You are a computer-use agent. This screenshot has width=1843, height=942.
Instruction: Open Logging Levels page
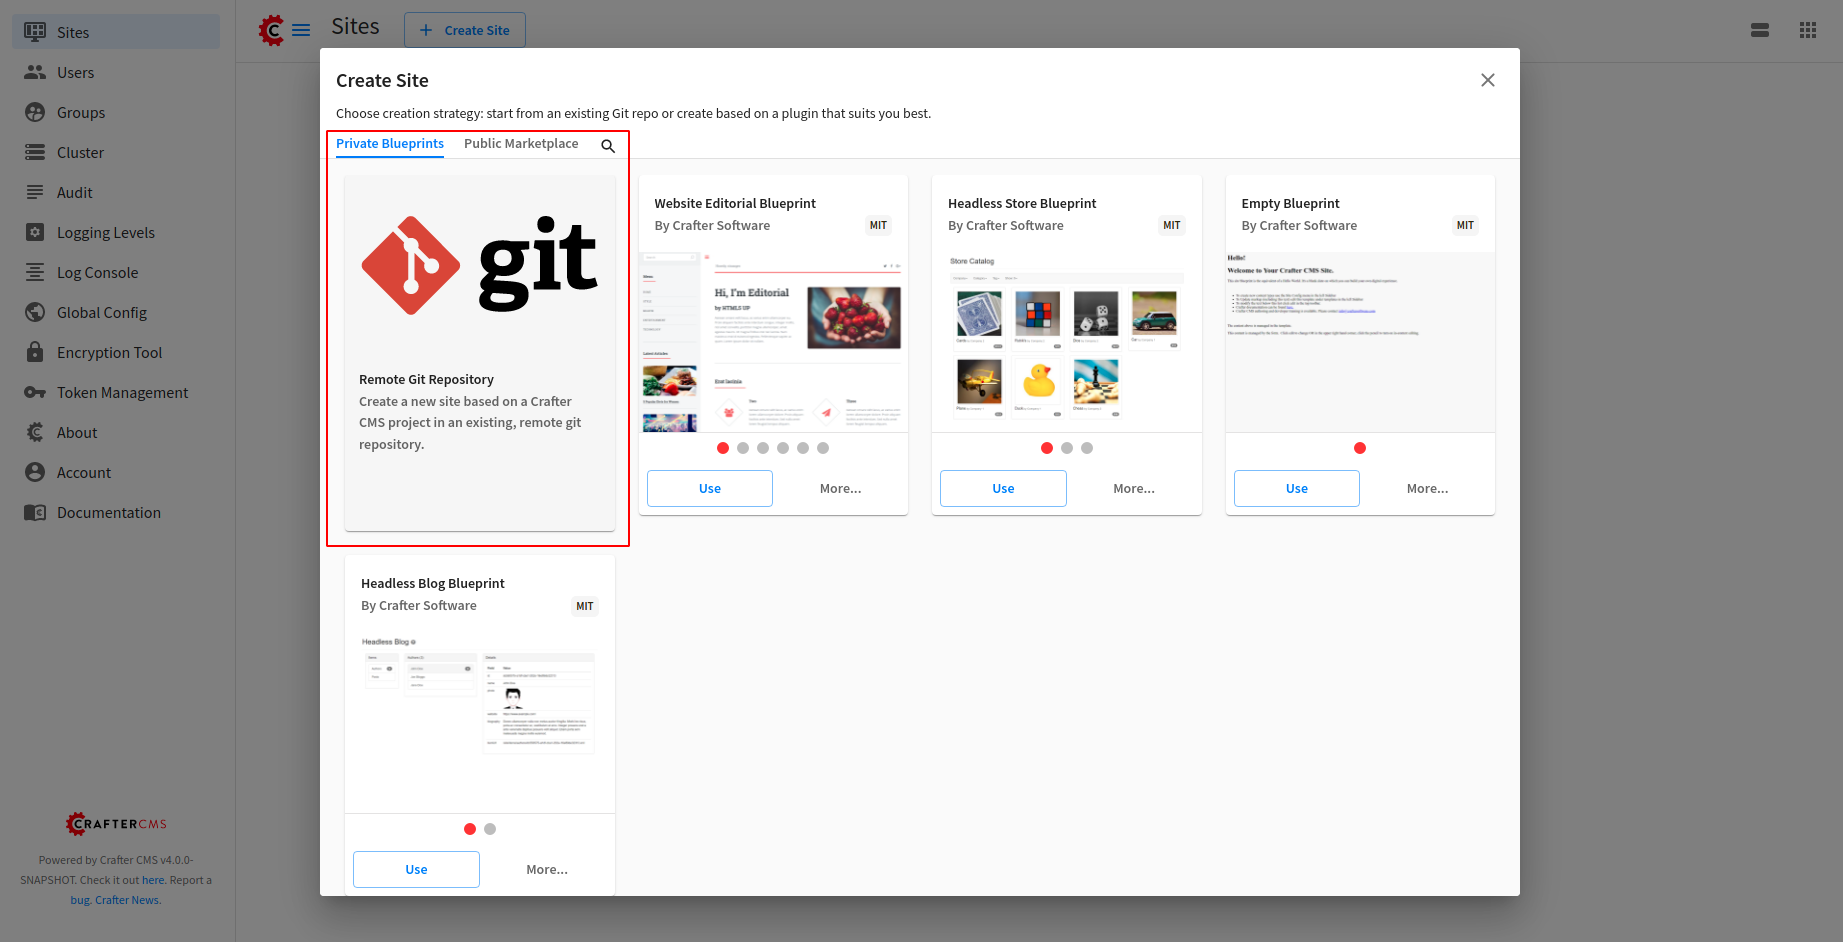pos(105,233)
